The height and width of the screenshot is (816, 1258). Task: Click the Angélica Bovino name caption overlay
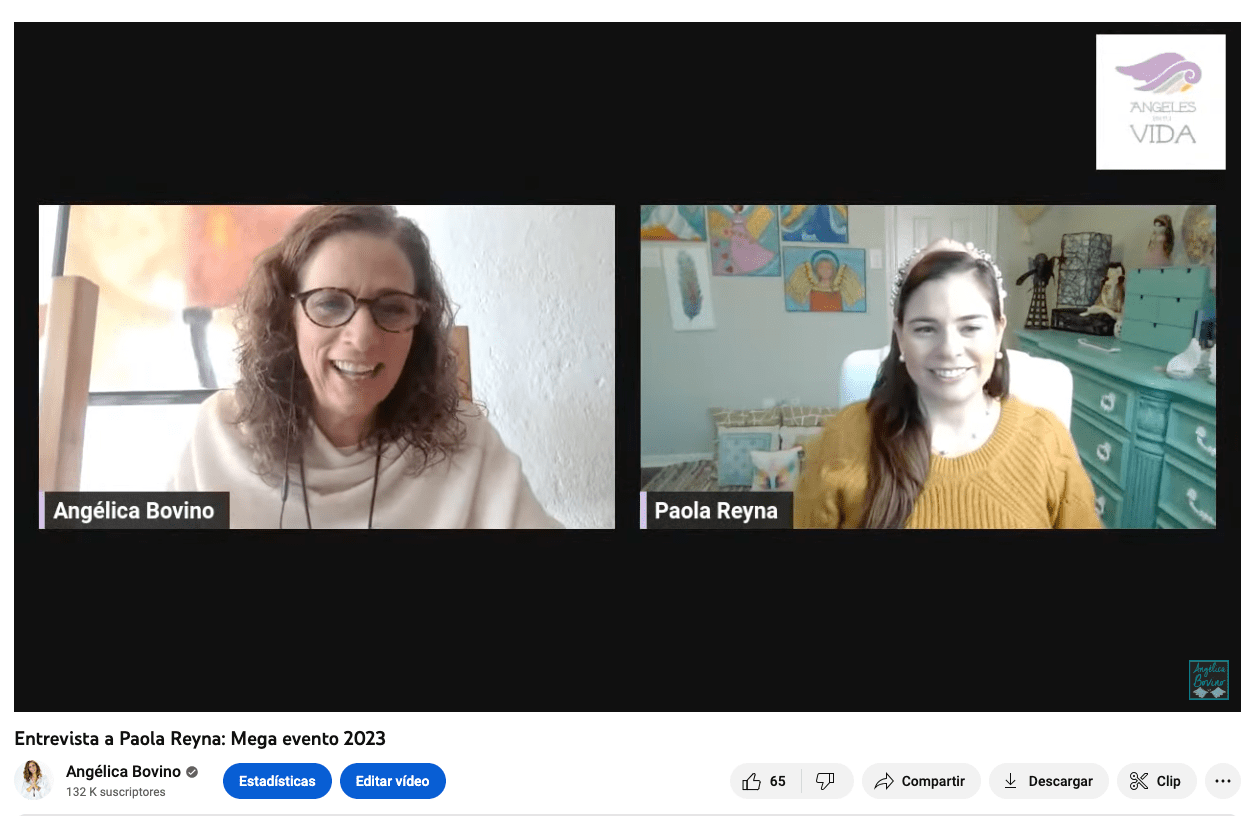(134, 511)
